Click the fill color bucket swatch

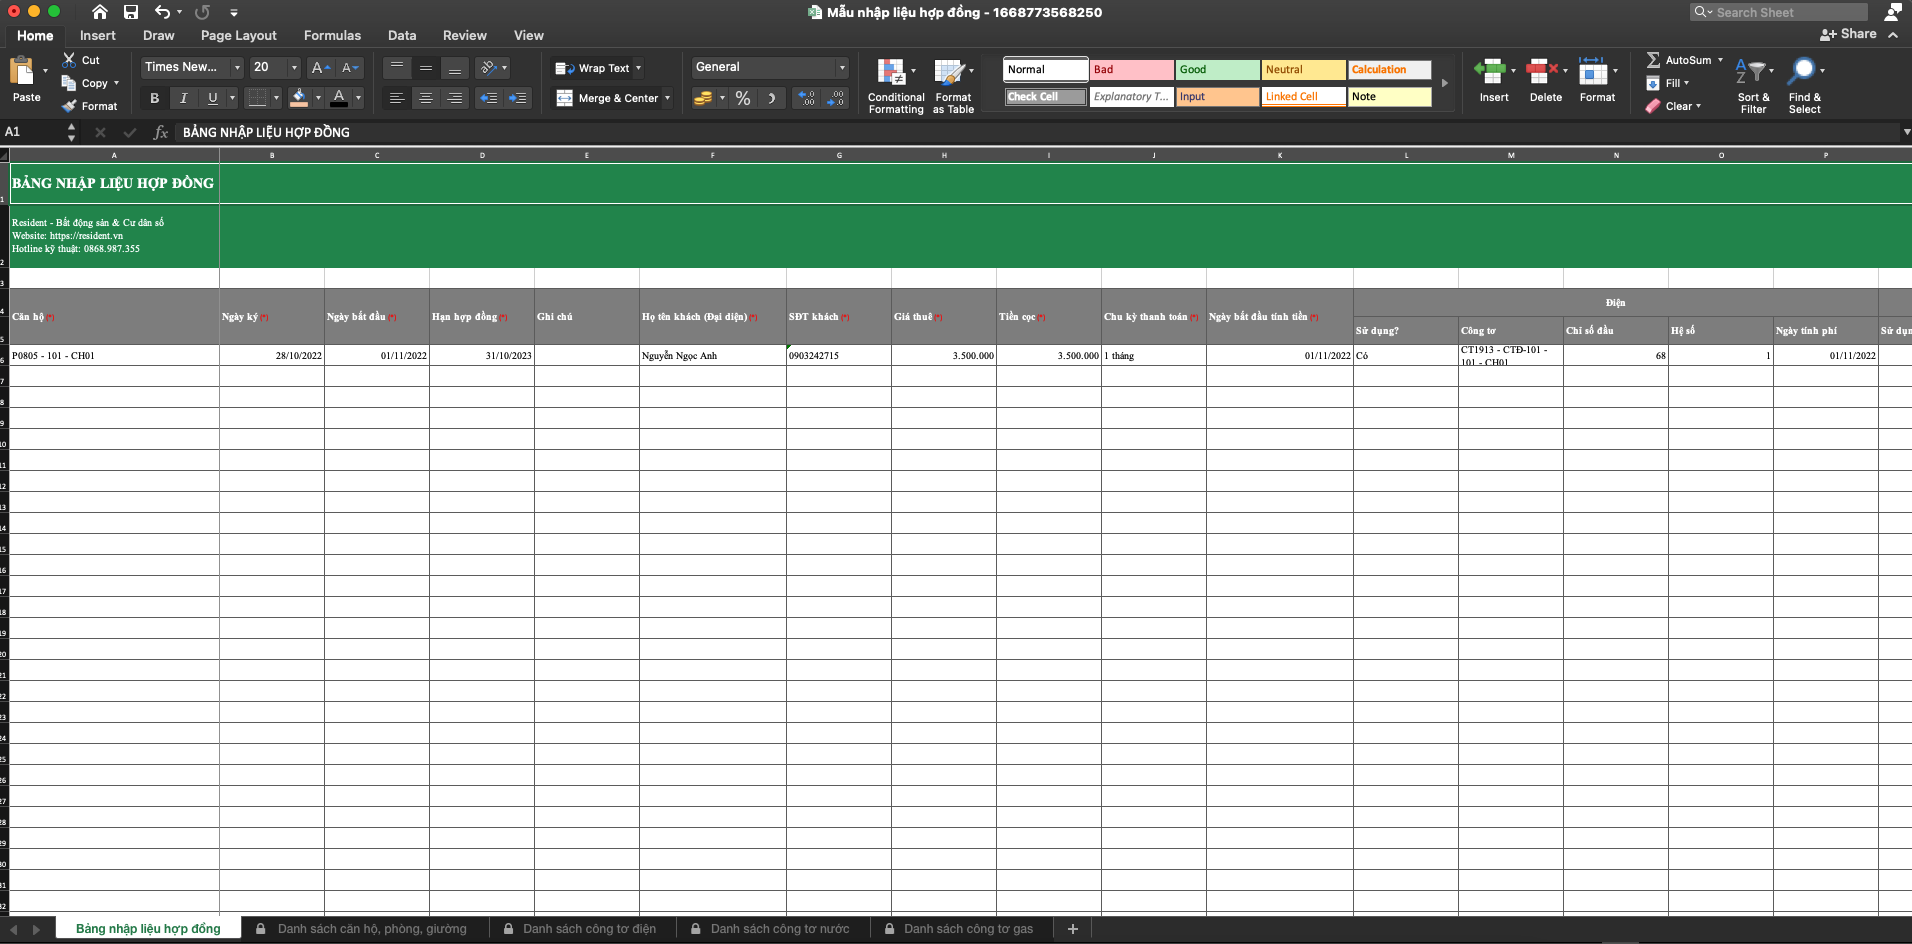pos(298,98)
